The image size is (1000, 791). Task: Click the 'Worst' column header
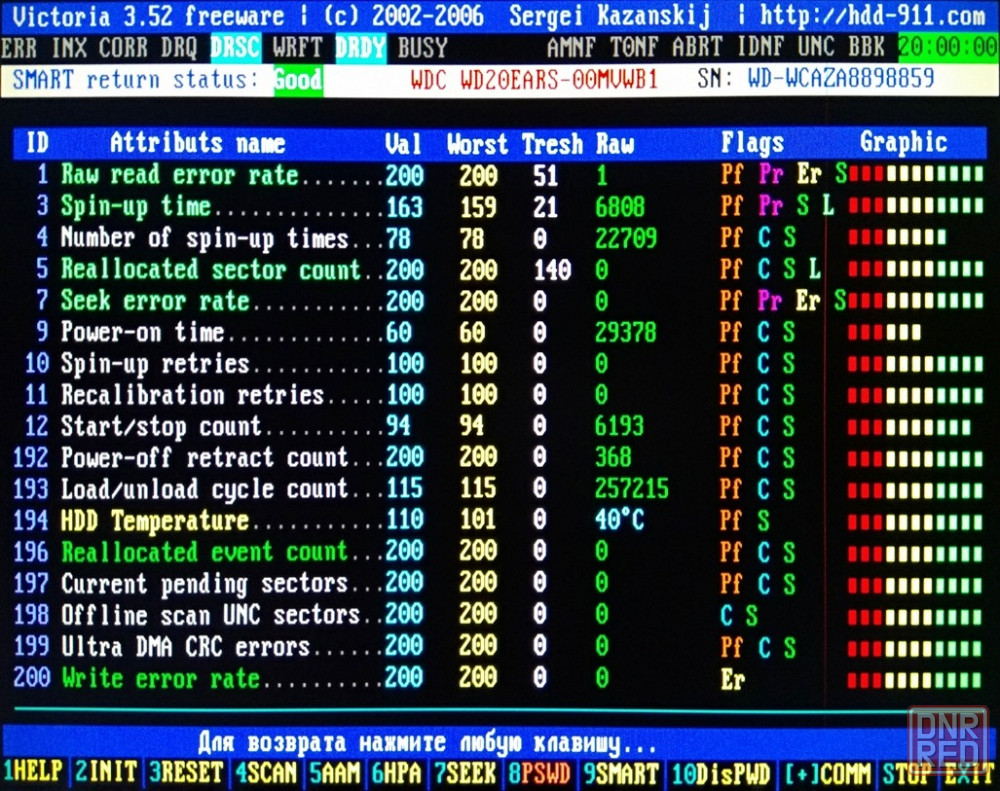(x=477, y=144)
